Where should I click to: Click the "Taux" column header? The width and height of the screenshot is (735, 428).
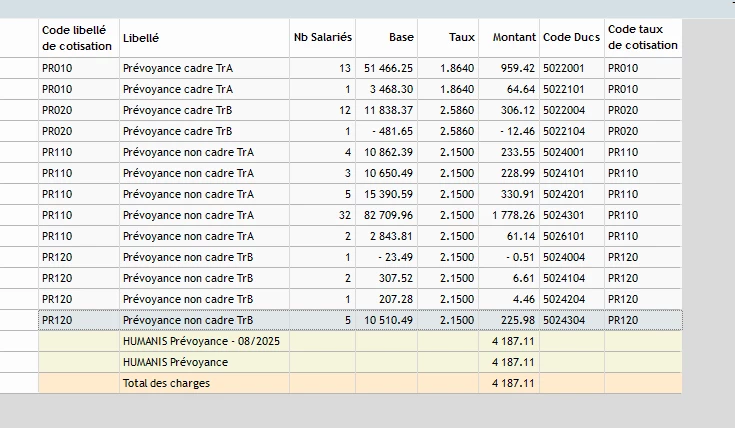click(448, 38)
